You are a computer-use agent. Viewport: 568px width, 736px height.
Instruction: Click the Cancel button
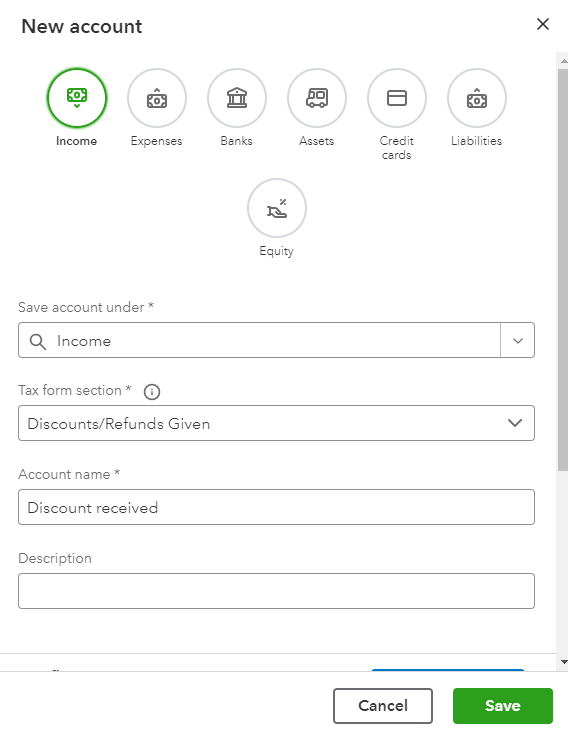coord(383,706)
